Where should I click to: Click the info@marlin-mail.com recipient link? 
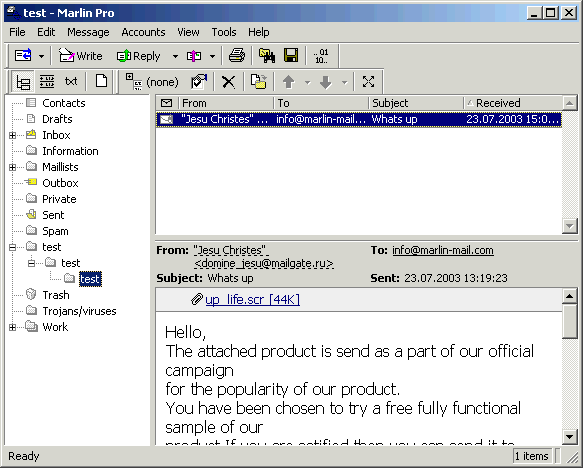(443, 250)
